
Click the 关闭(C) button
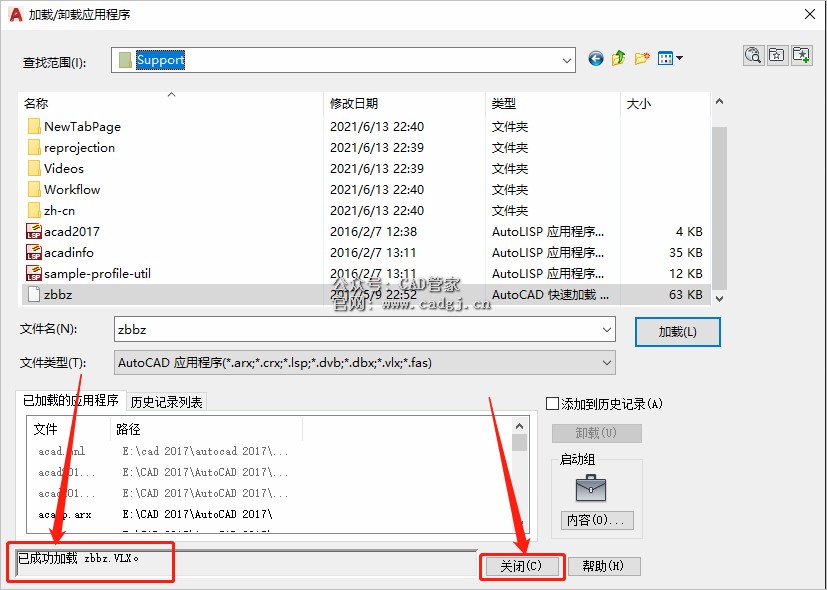pyautogui.click(x=521, y=566)
